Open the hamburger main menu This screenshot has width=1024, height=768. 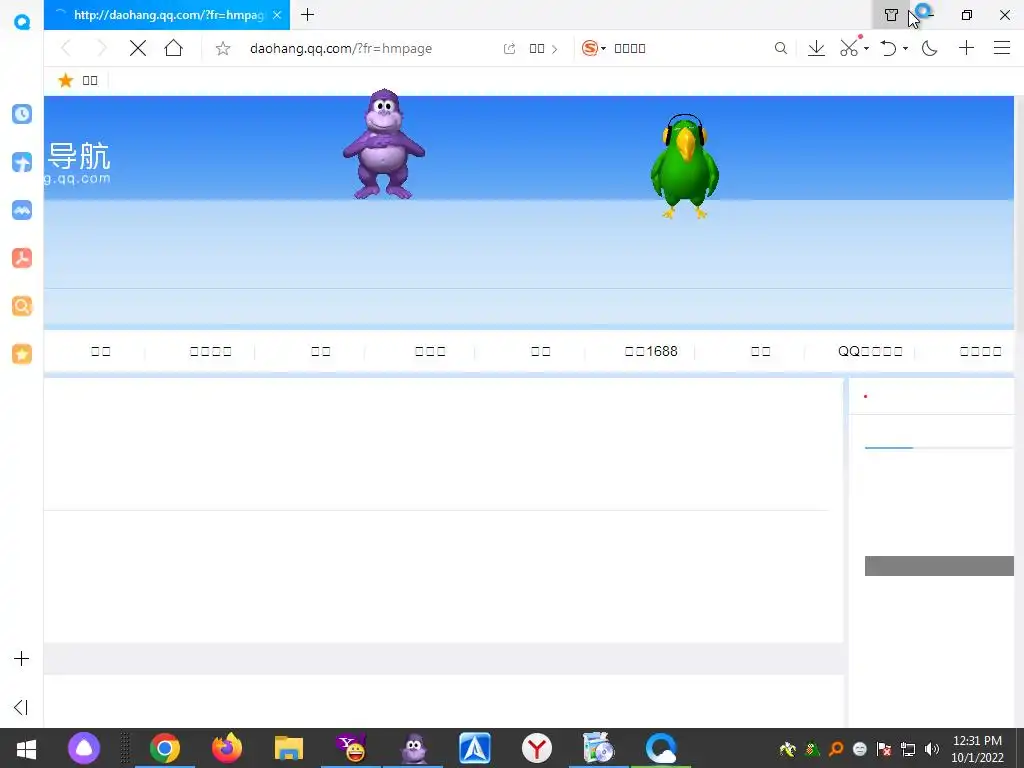pyautogui.click(x=1002, y=48)
